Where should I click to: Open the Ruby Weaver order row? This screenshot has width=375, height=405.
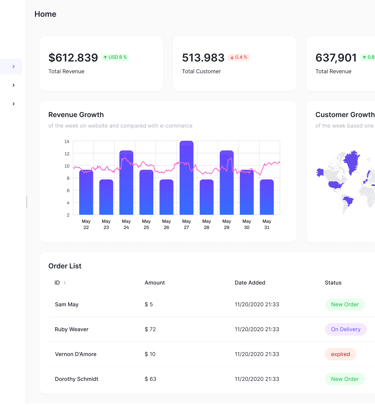coord(211,329)
